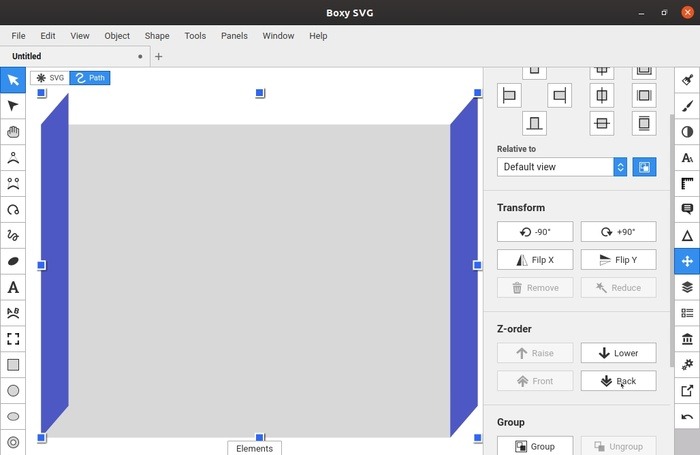
Task: Switch to the Untitled document tab
Action: [75, 56]
